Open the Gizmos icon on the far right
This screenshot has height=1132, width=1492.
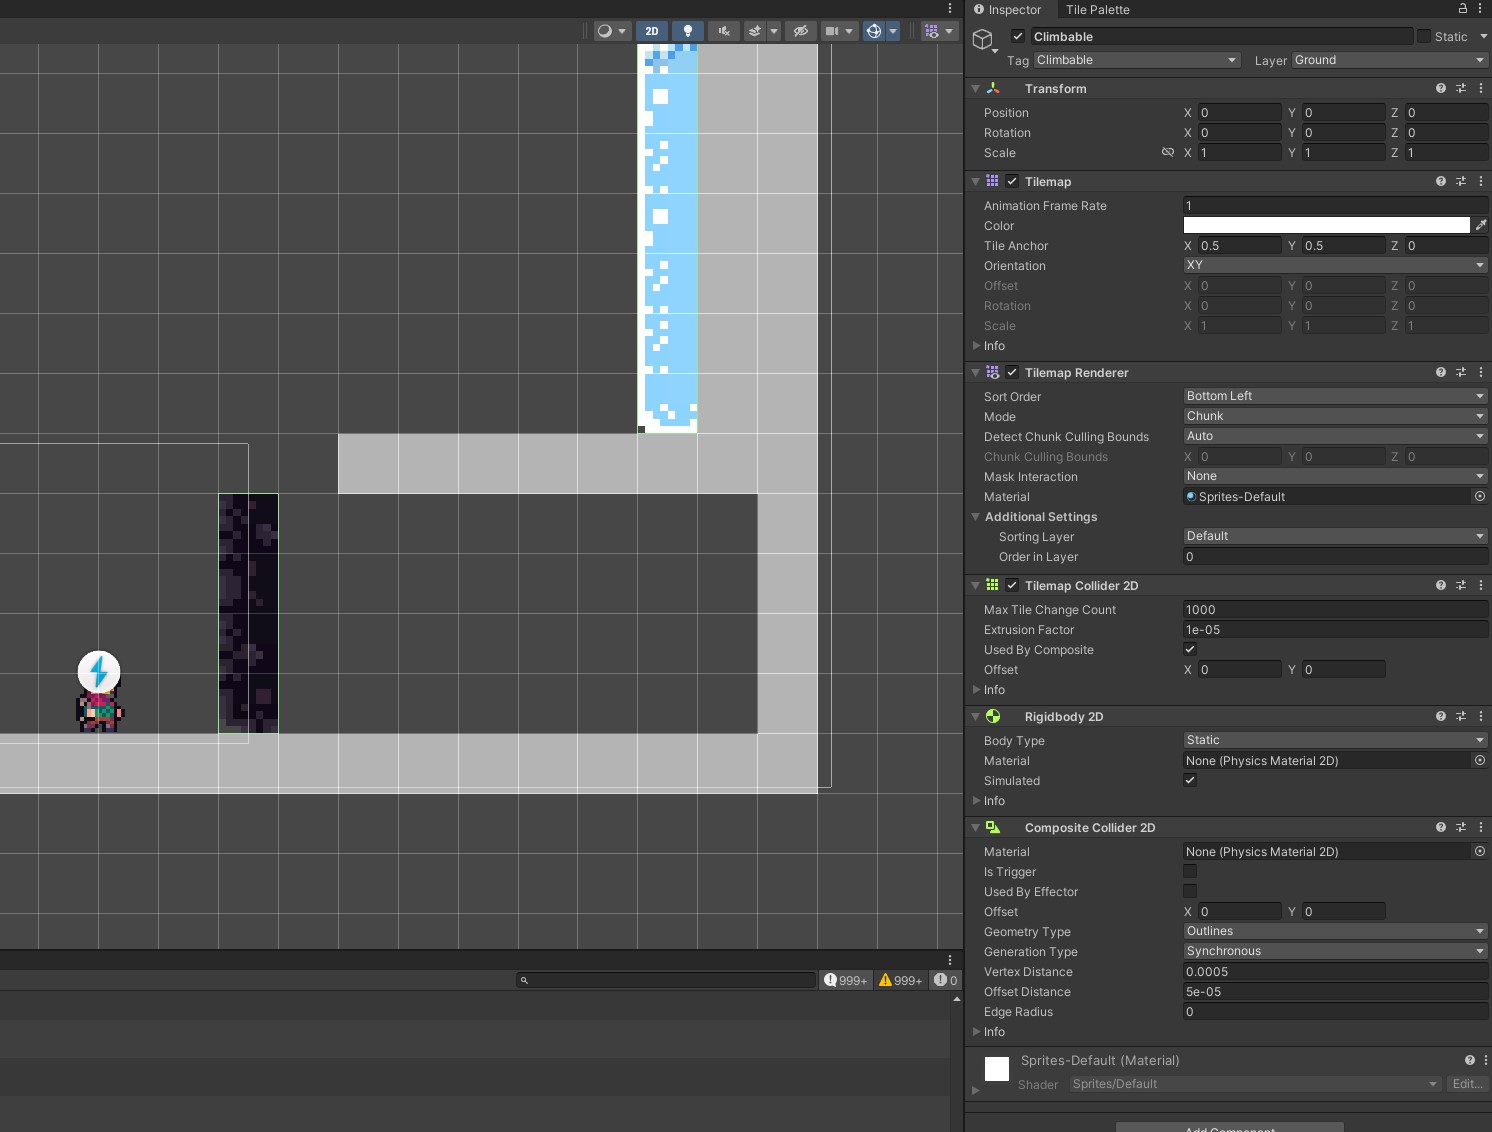931,31
